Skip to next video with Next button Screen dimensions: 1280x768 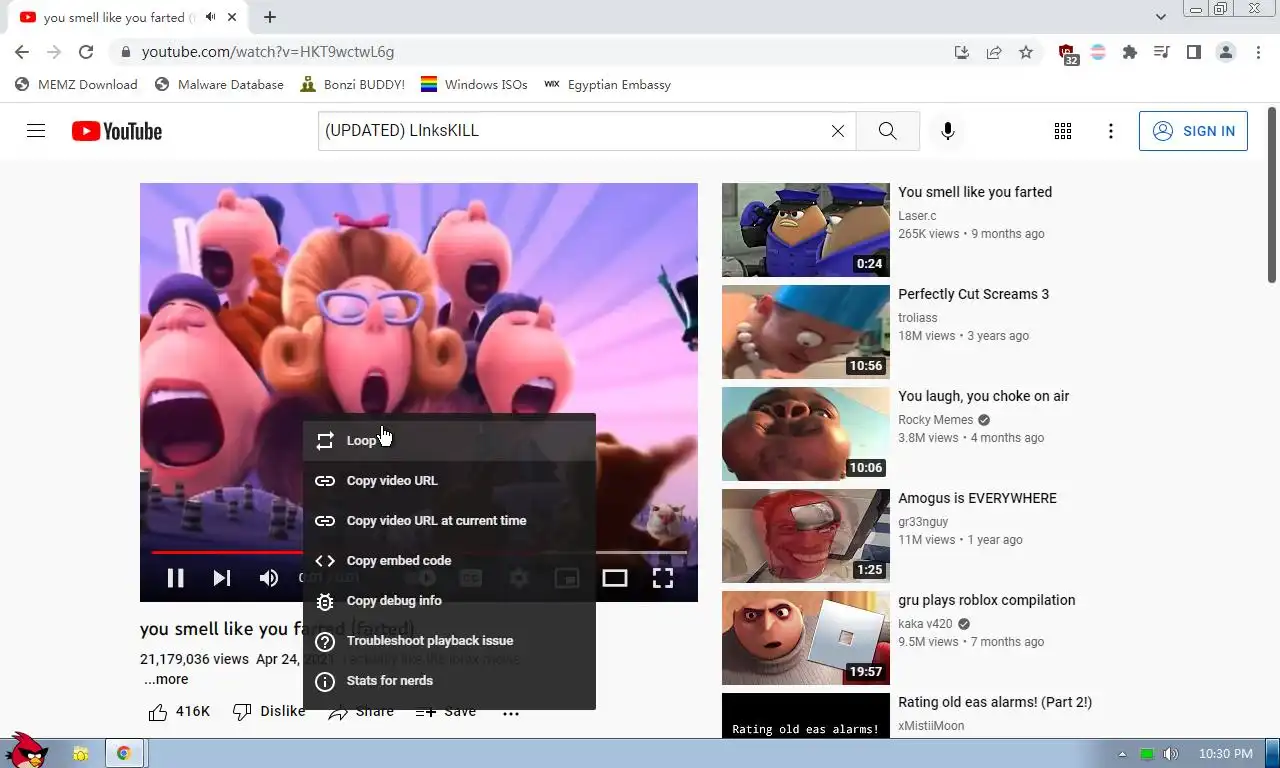[x=222, y=578]
